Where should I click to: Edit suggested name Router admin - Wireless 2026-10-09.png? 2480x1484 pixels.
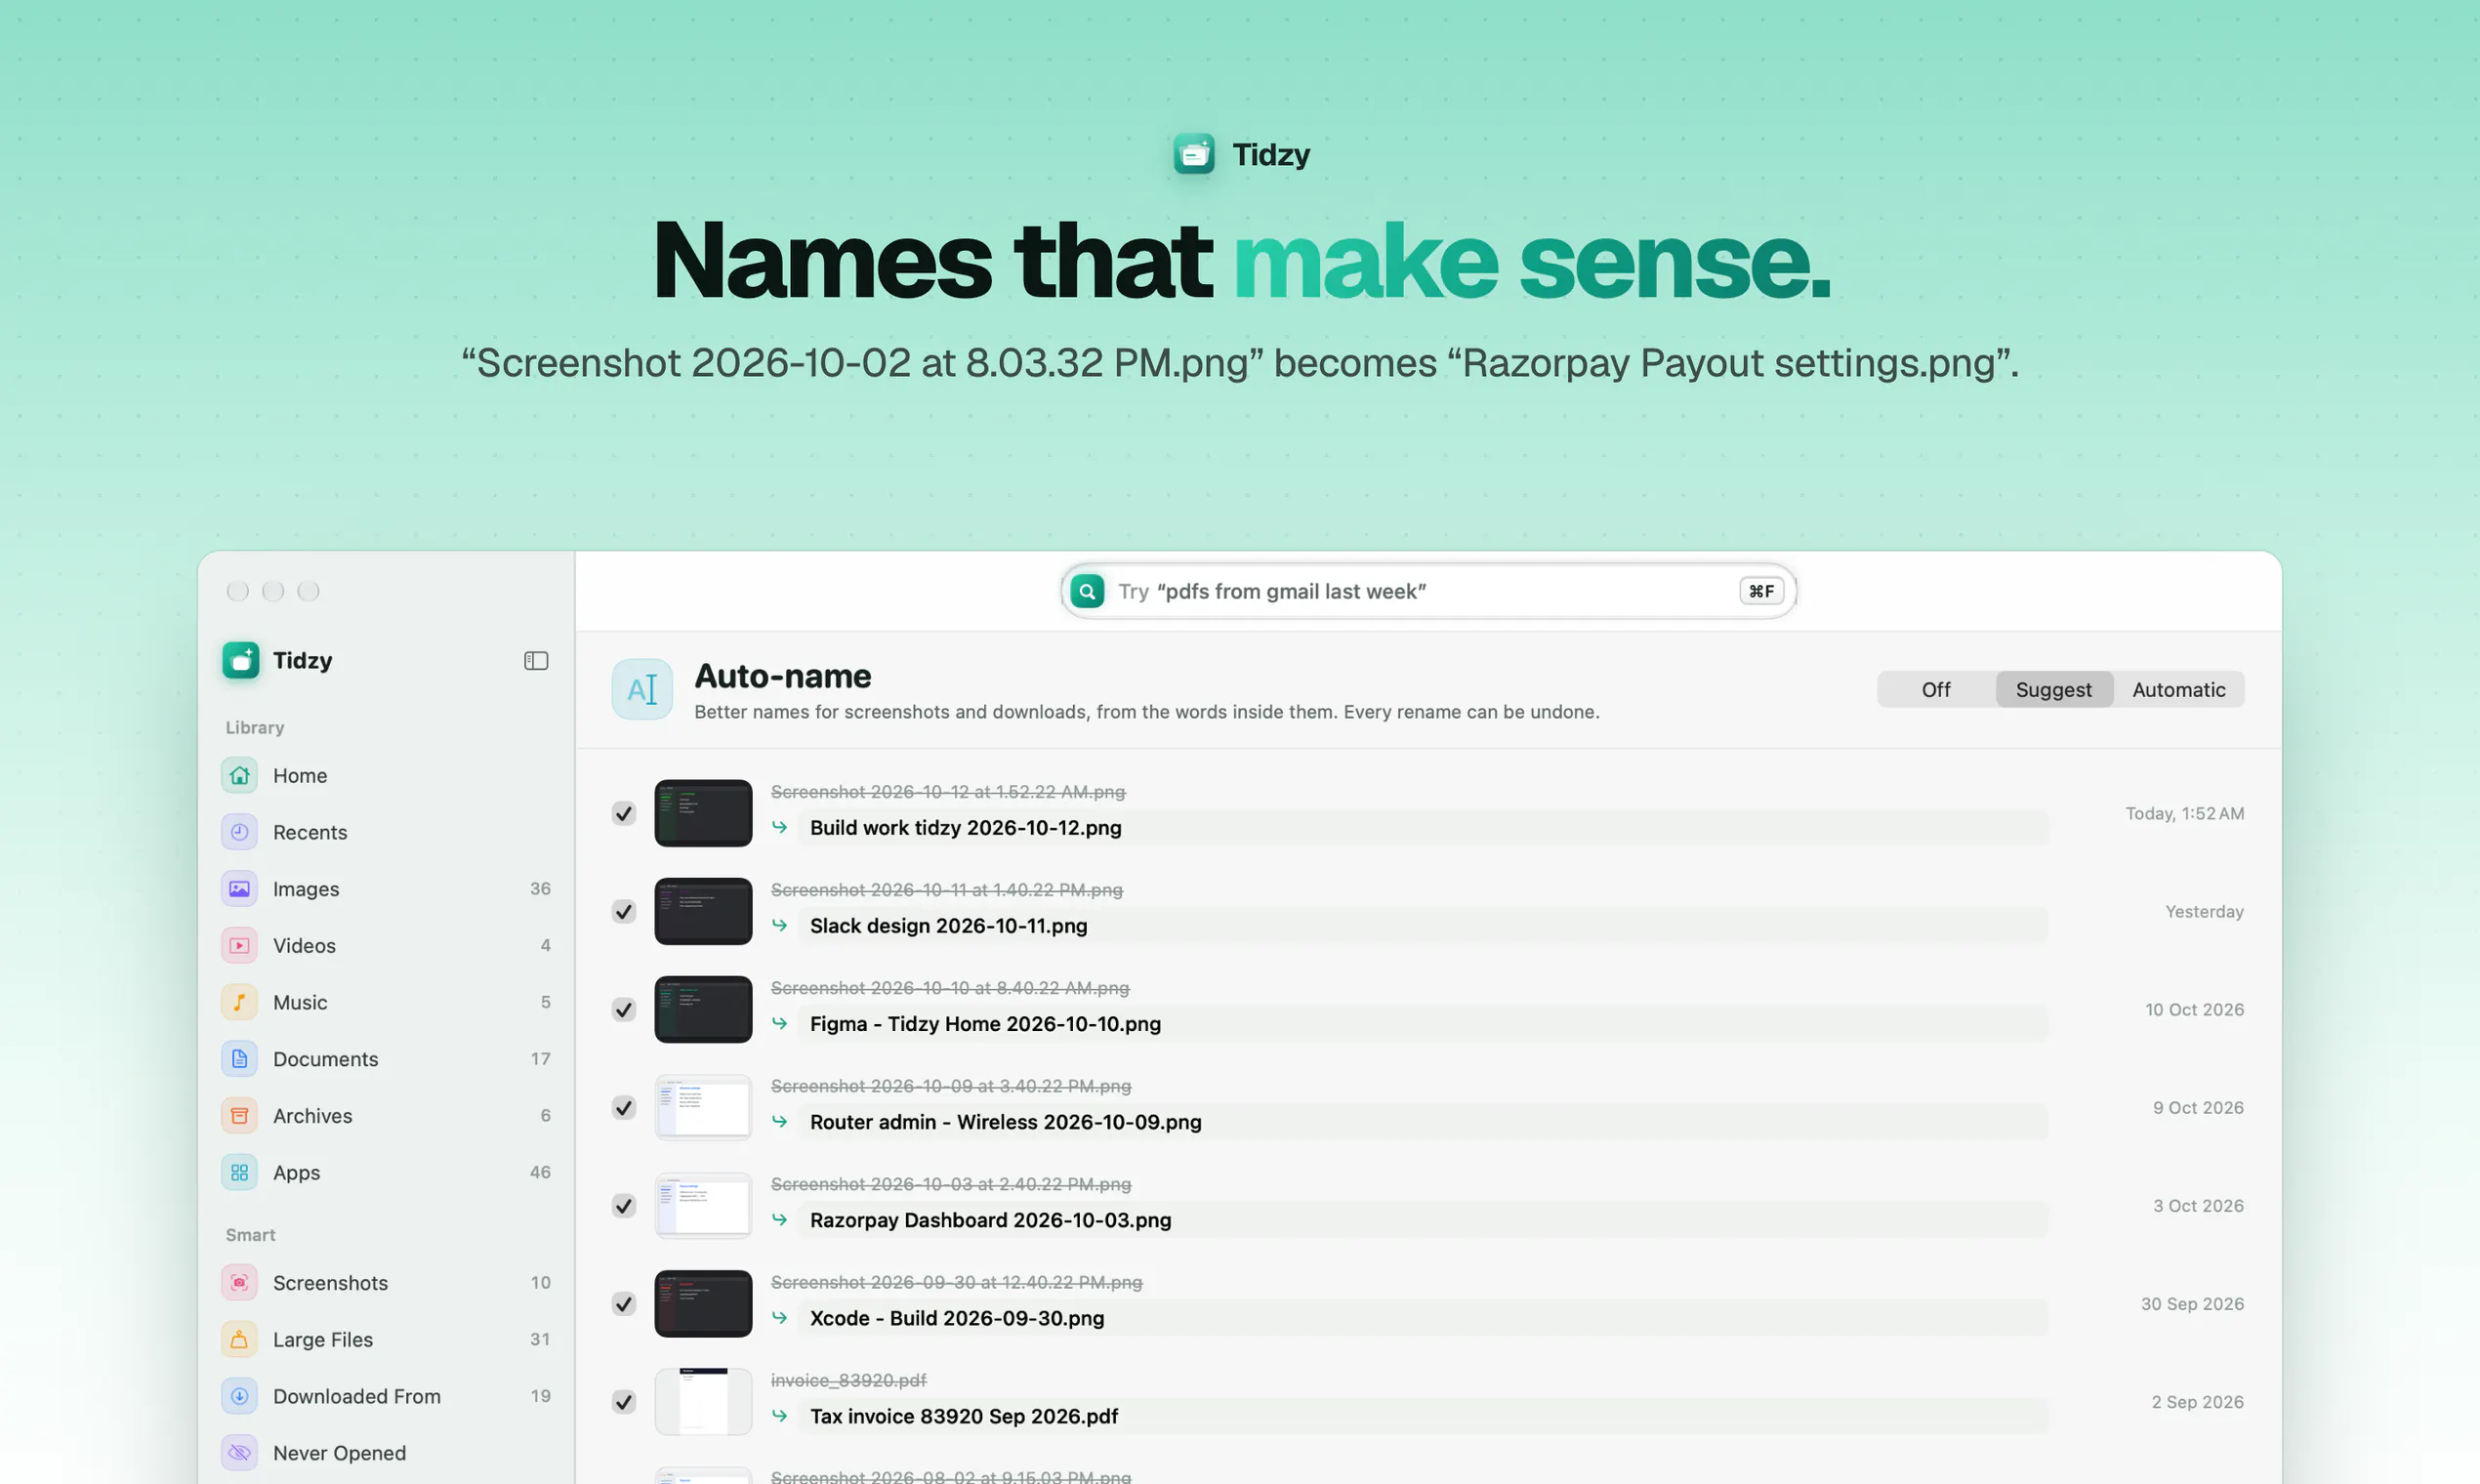point(1423,1122)
